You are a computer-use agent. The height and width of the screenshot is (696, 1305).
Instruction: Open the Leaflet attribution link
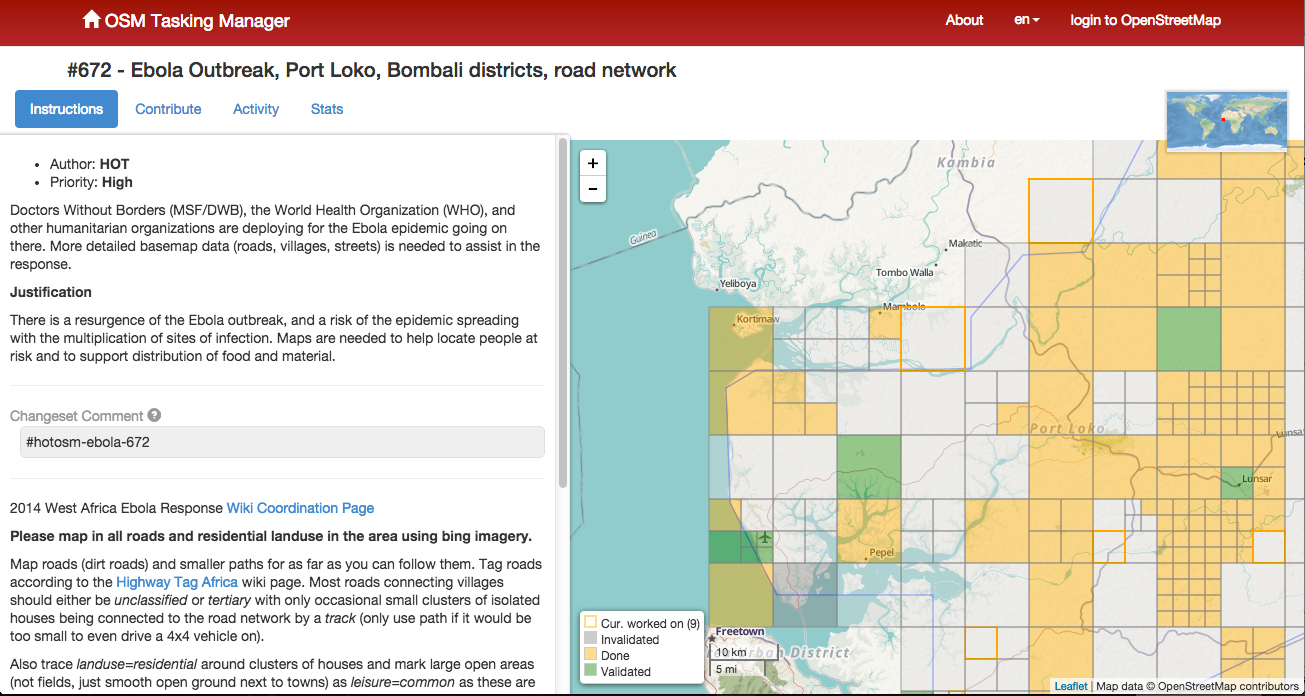(1070, 686)
